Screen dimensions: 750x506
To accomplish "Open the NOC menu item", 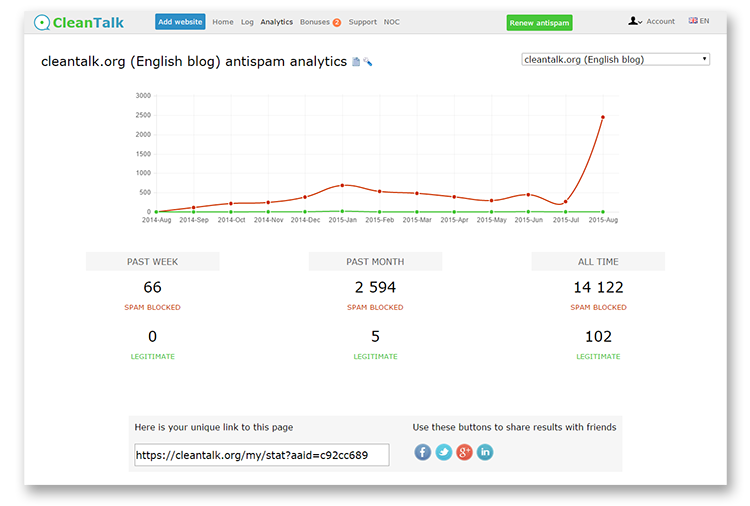I will (x=392, y=21).
